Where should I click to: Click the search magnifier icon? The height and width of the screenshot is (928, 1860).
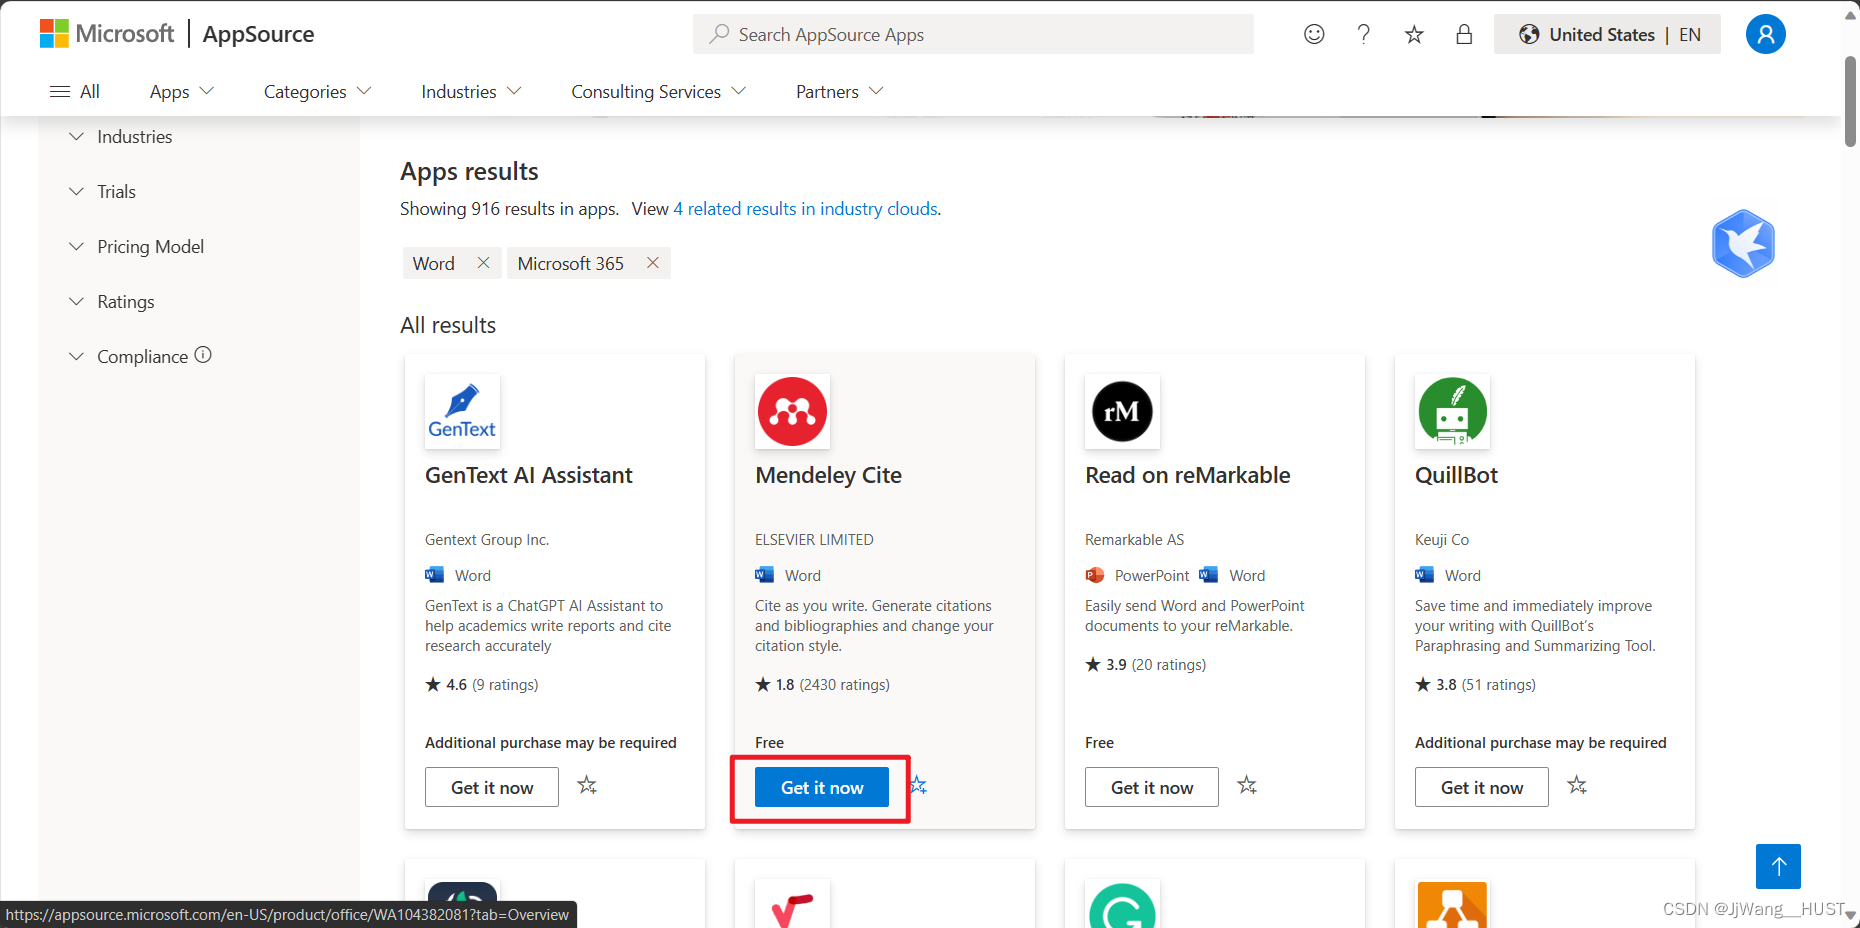click(719, 34)
